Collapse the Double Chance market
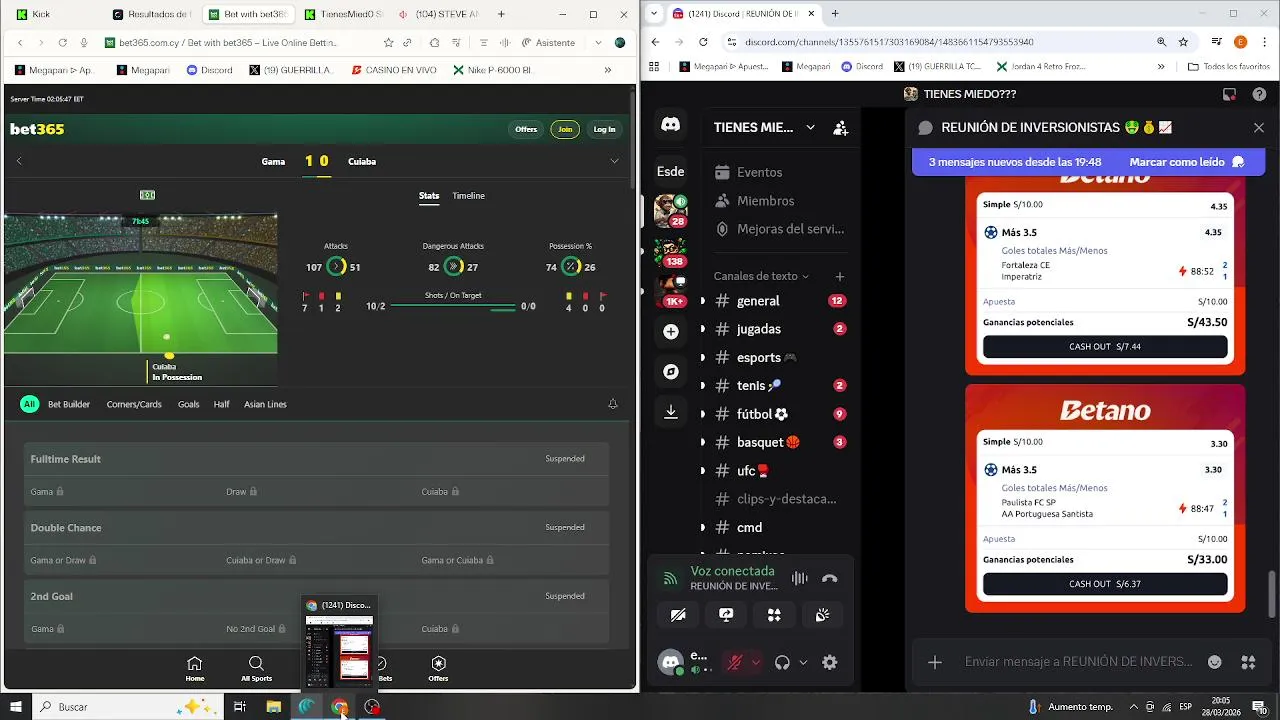The width and height of the screenshot is (1280, 720). coord(316,527)
